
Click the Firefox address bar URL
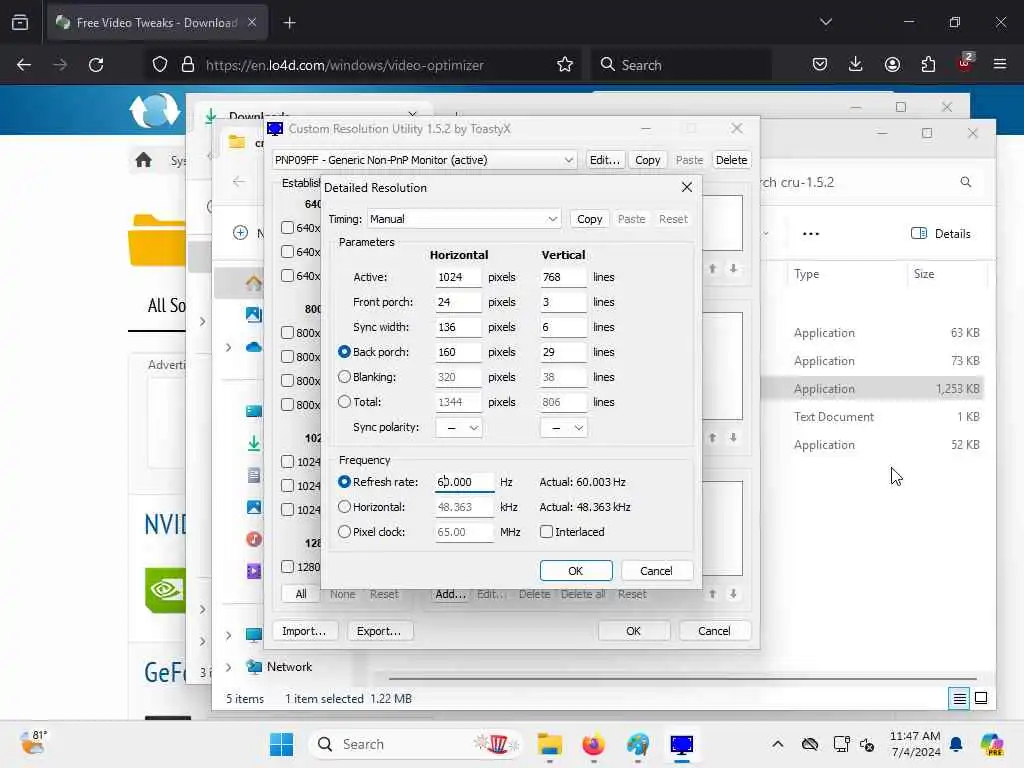coord(345,65)
